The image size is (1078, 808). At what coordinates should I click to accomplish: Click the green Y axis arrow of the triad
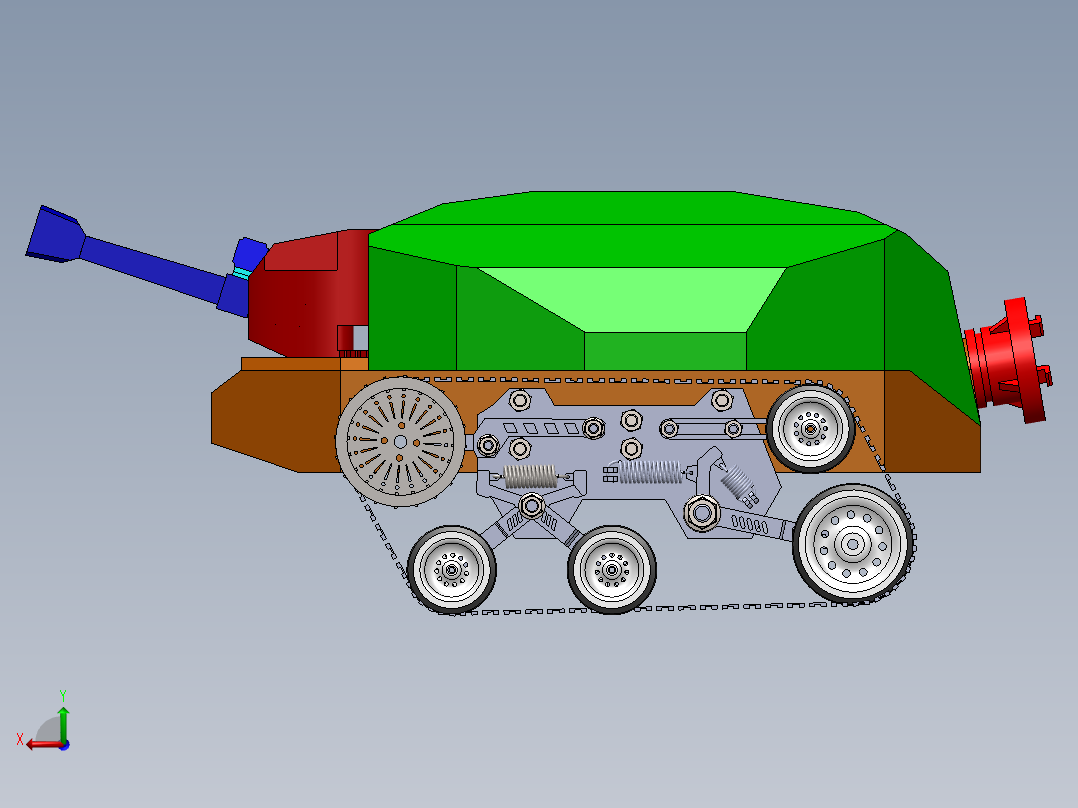63,712
